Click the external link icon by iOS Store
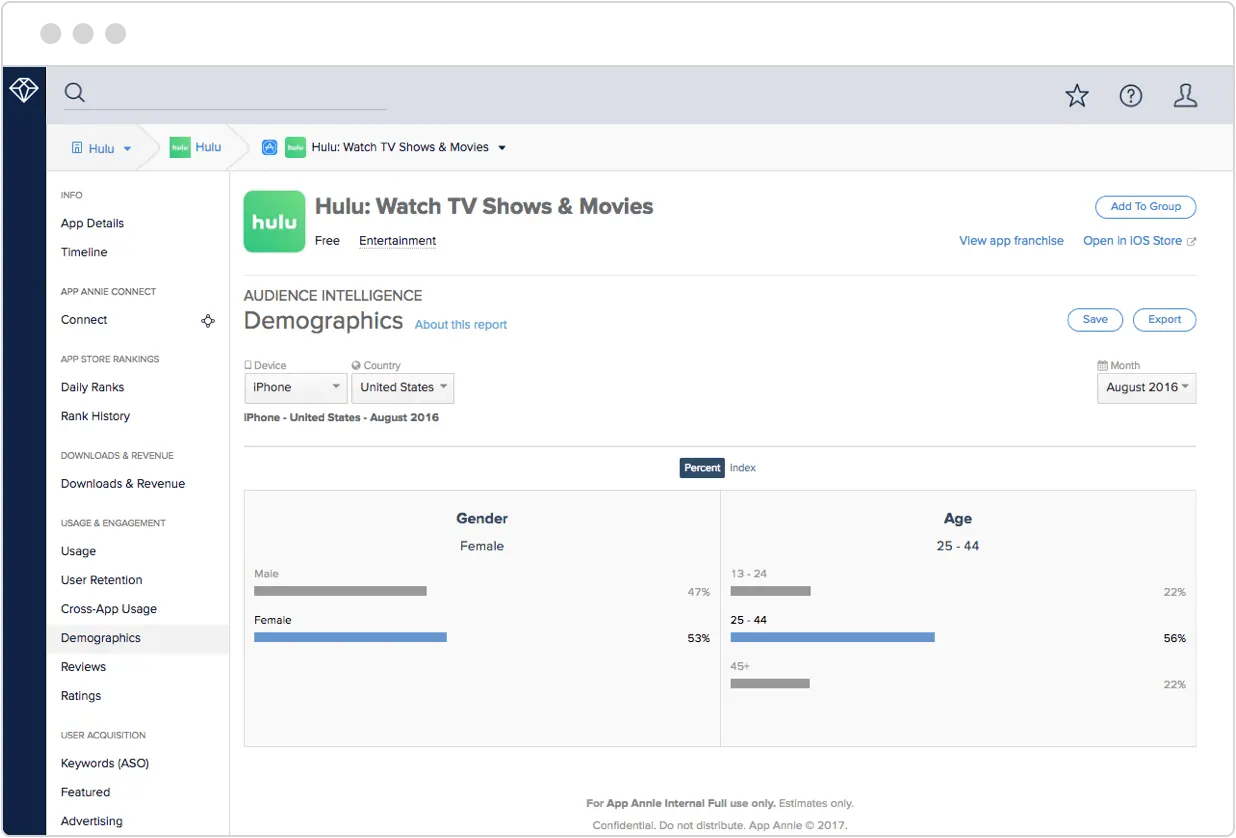The height and width of the screenshot is (838, 1236). [x=1191, y=241]
